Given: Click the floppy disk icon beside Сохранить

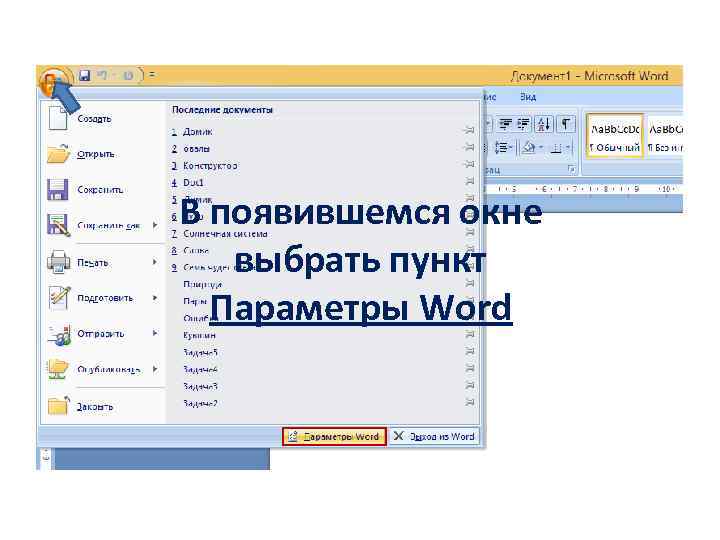Looking at the screenshot, I should pos(58,190).
